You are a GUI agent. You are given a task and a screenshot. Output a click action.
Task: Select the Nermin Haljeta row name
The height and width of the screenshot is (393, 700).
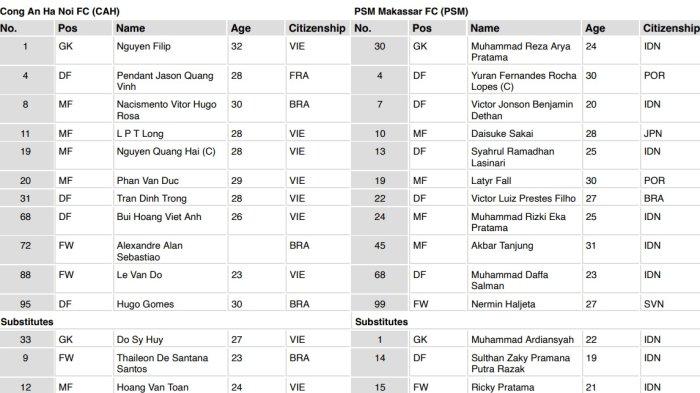click(524, 304)
